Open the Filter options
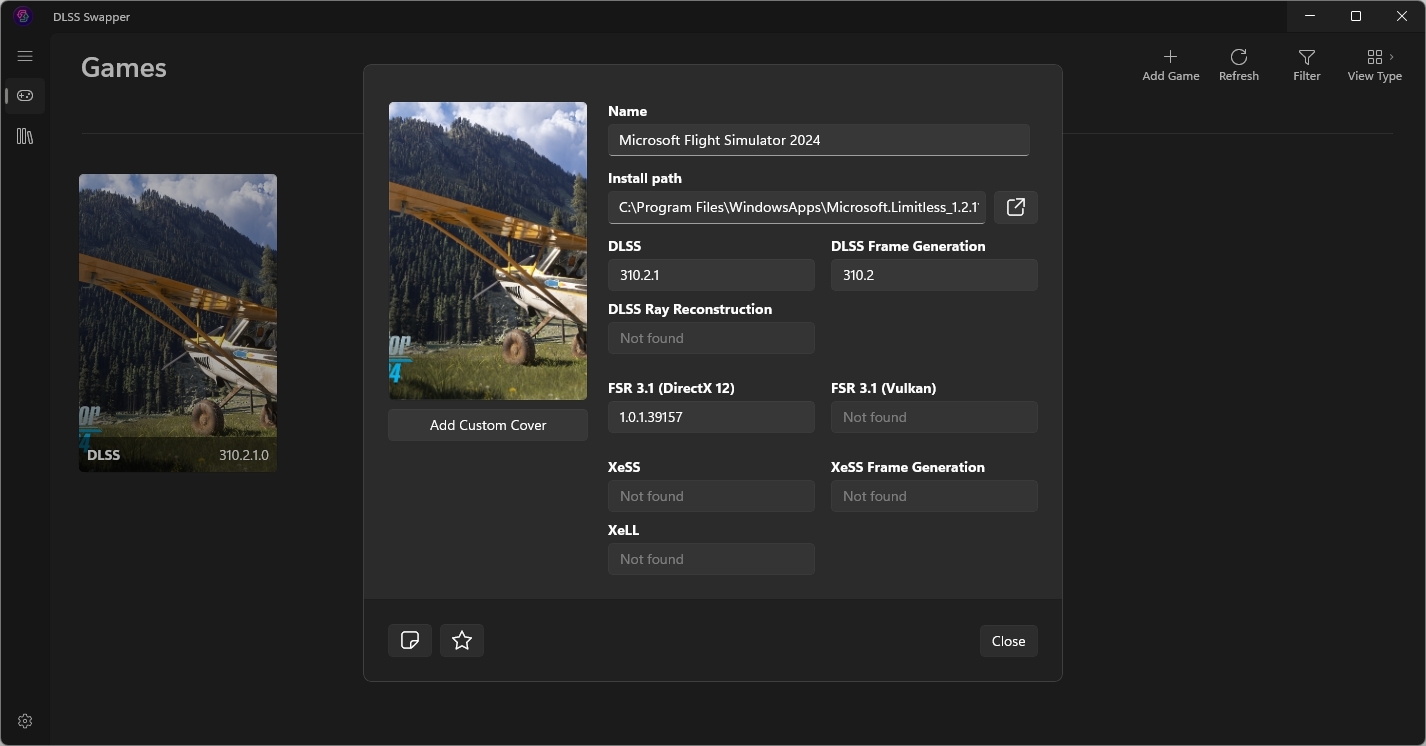This screenshot has width=1426, height=746. [x=1306, y=65]
